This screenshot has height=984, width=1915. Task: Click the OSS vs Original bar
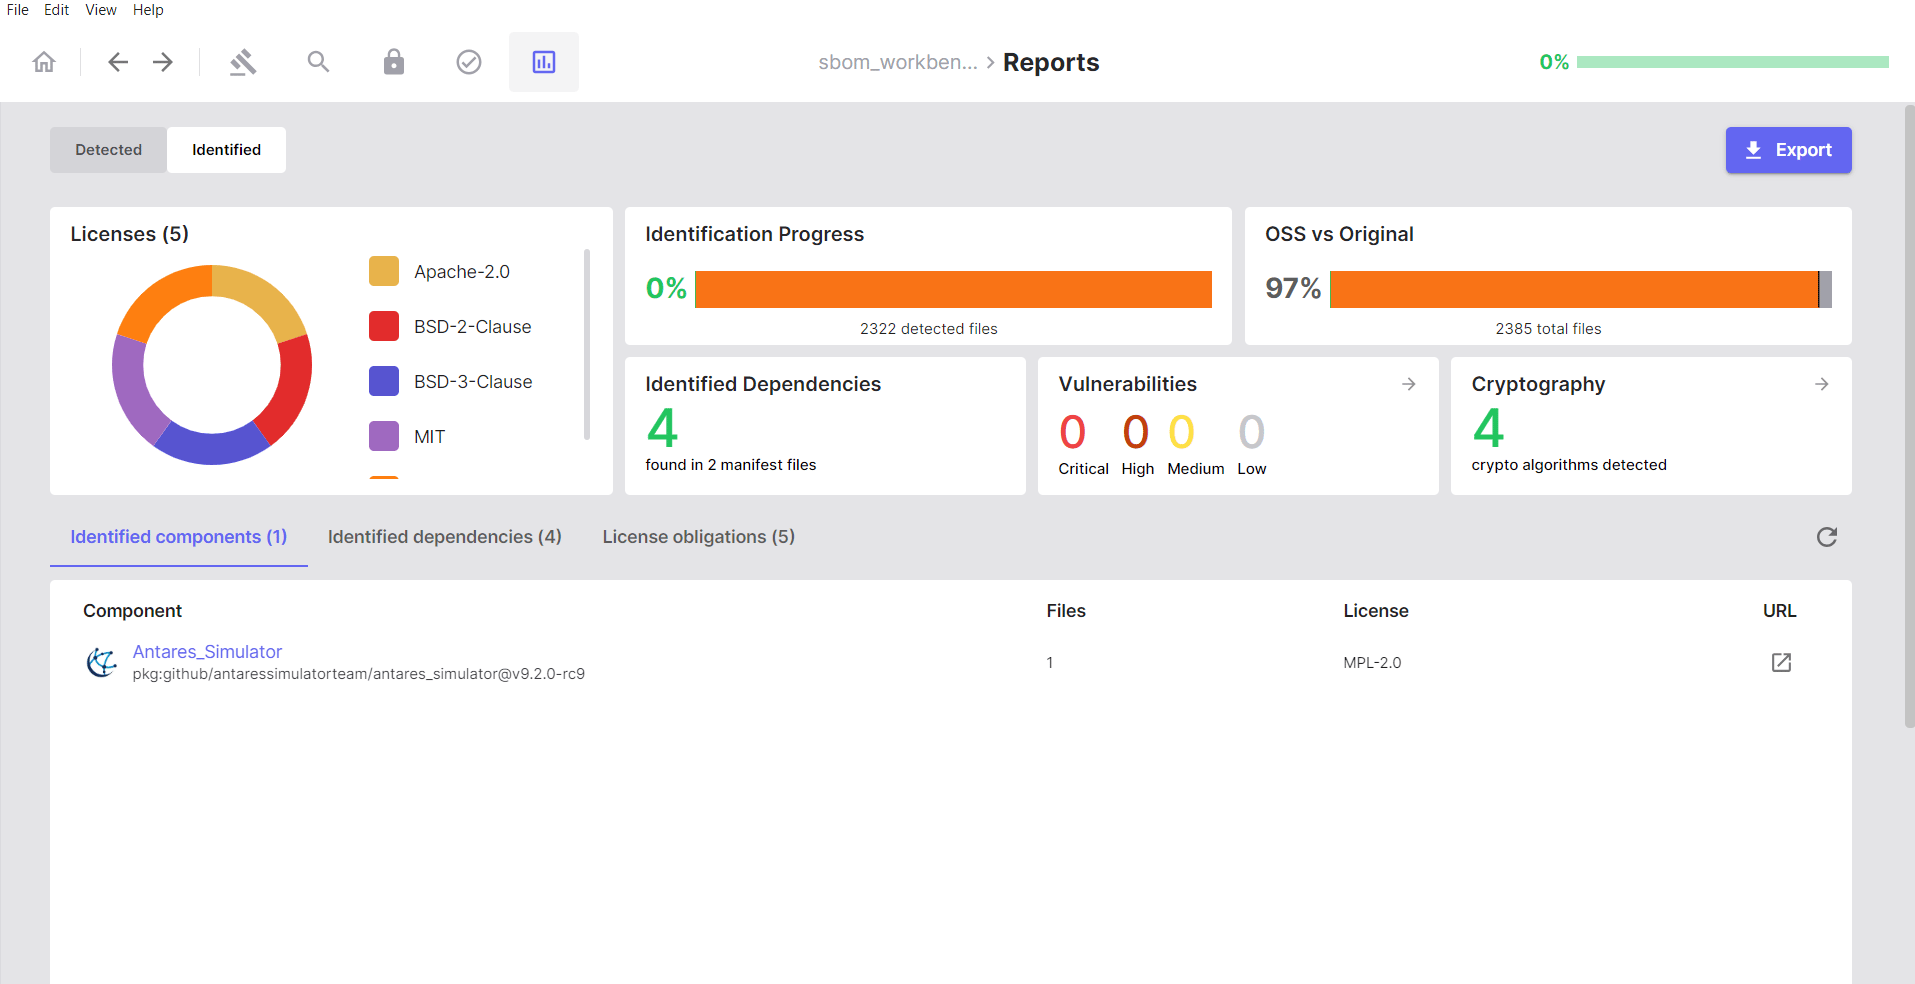coord(1581,289)
